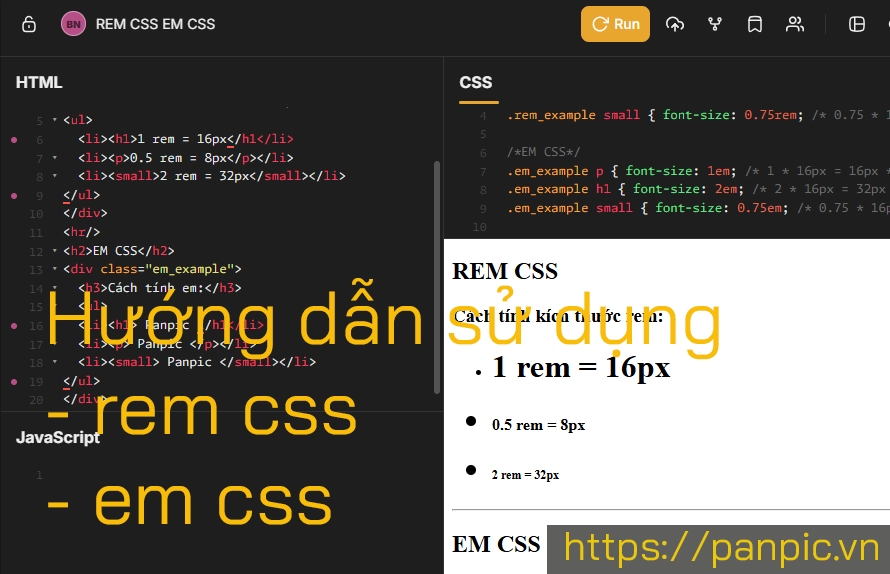Click the fiddle title REM CSS EM CSS

point(155,24)
